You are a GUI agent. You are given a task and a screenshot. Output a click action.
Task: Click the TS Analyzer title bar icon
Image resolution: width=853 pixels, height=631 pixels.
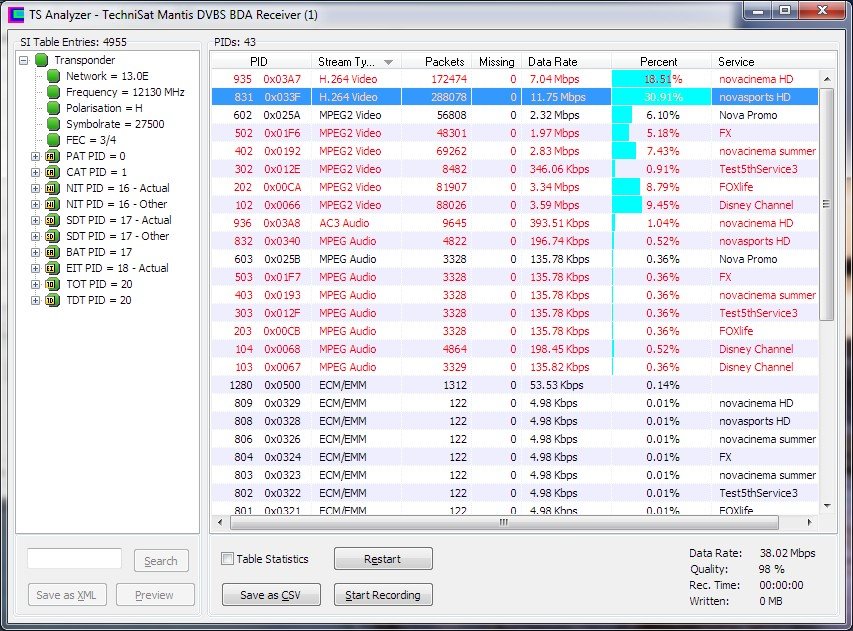[x=16, y=15]
